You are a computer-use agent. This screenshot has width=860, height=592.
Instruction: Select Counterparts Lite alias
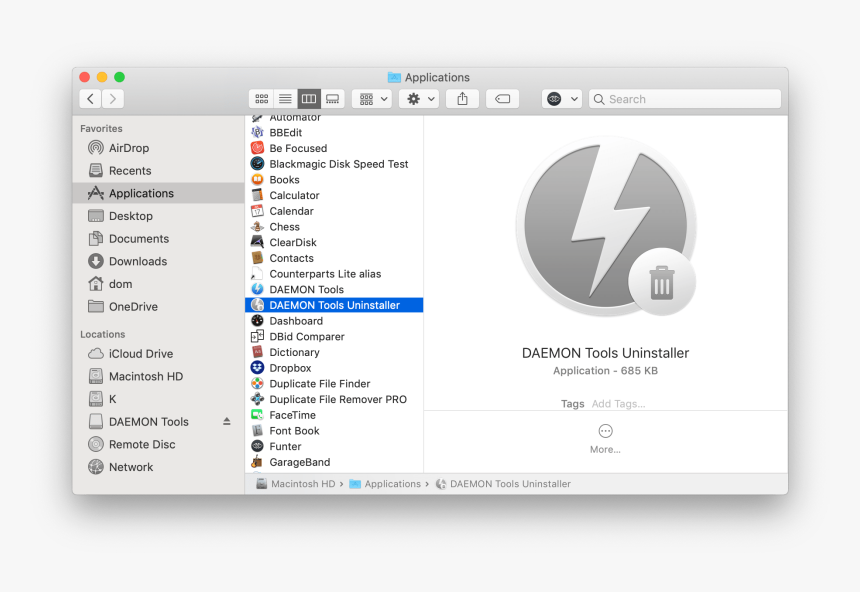click(x=334, y=274)
